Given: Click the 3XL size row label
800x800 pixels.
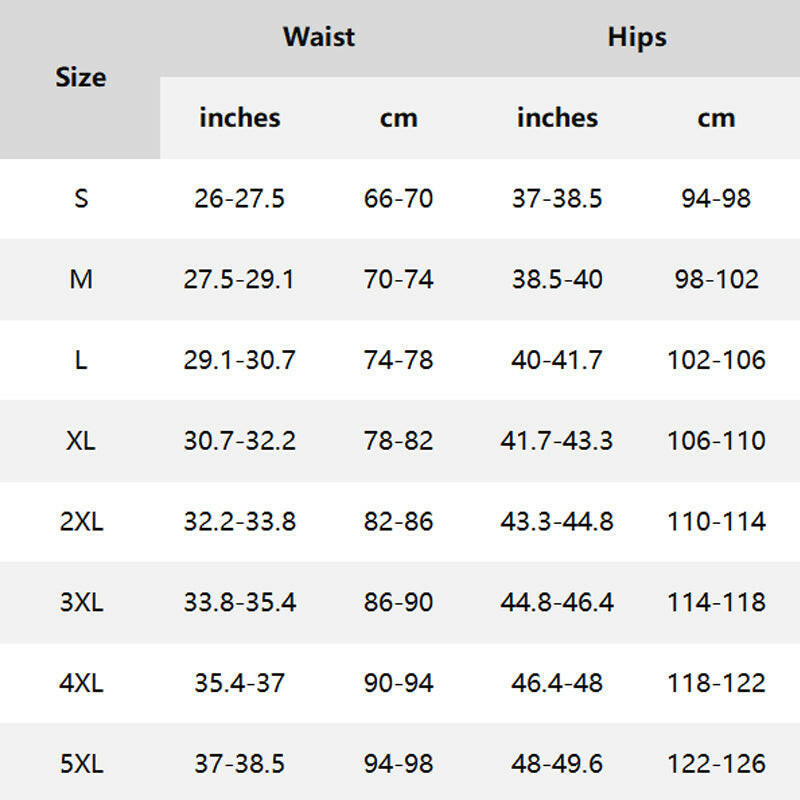Looking at the screenshot, I should (81, 603).
